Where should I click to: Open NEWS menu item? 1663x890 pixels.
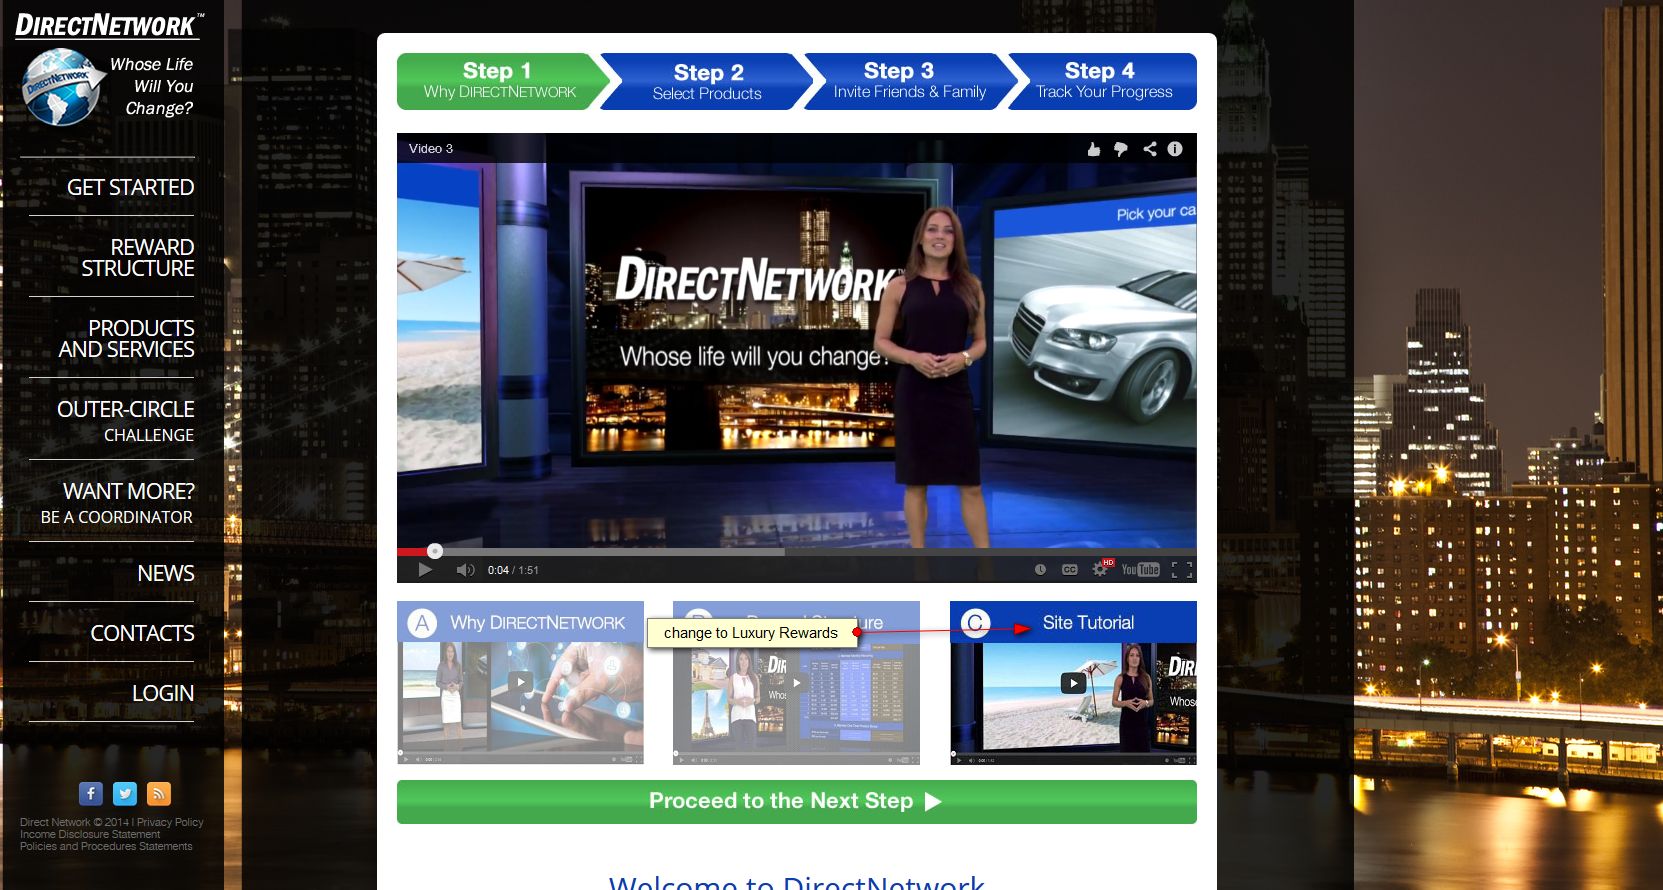coord(166,573)
